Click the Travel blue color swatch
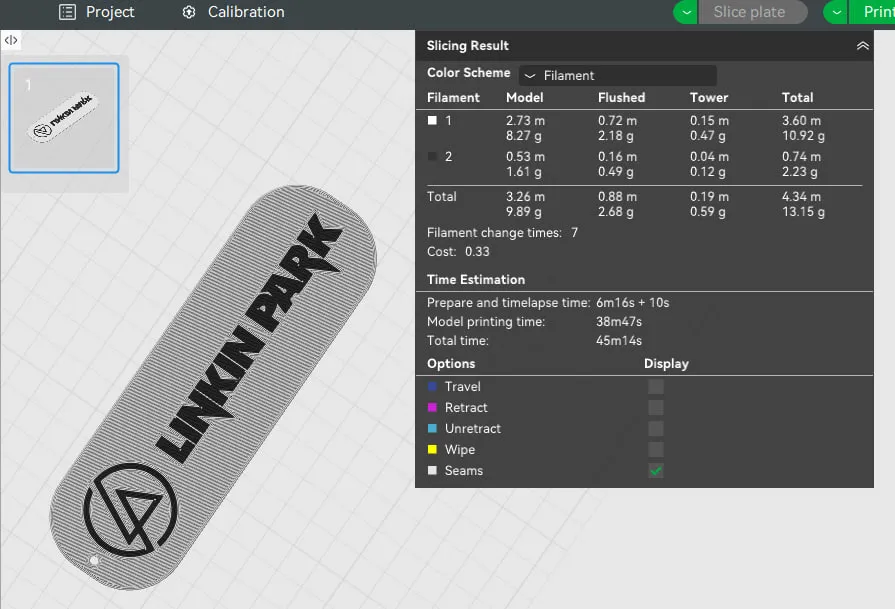 pyautogui.click(x=433, y=386)
